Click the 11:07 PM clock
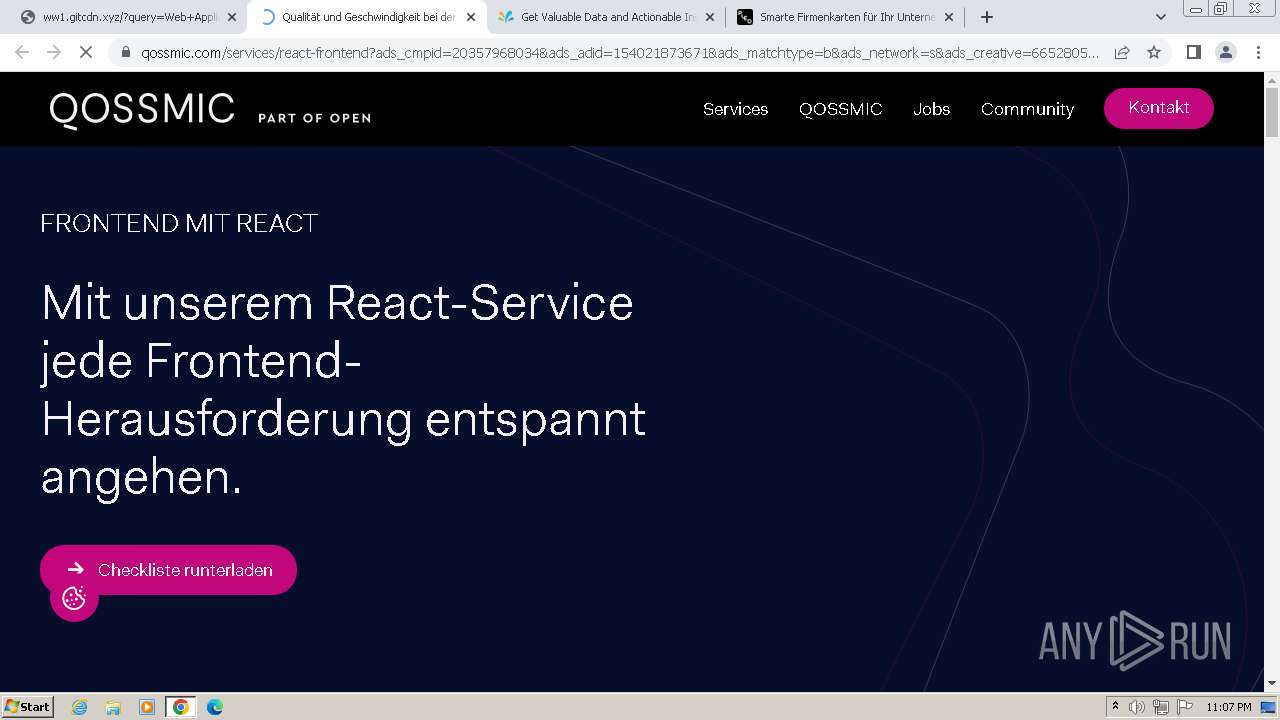 (1229, 707)
